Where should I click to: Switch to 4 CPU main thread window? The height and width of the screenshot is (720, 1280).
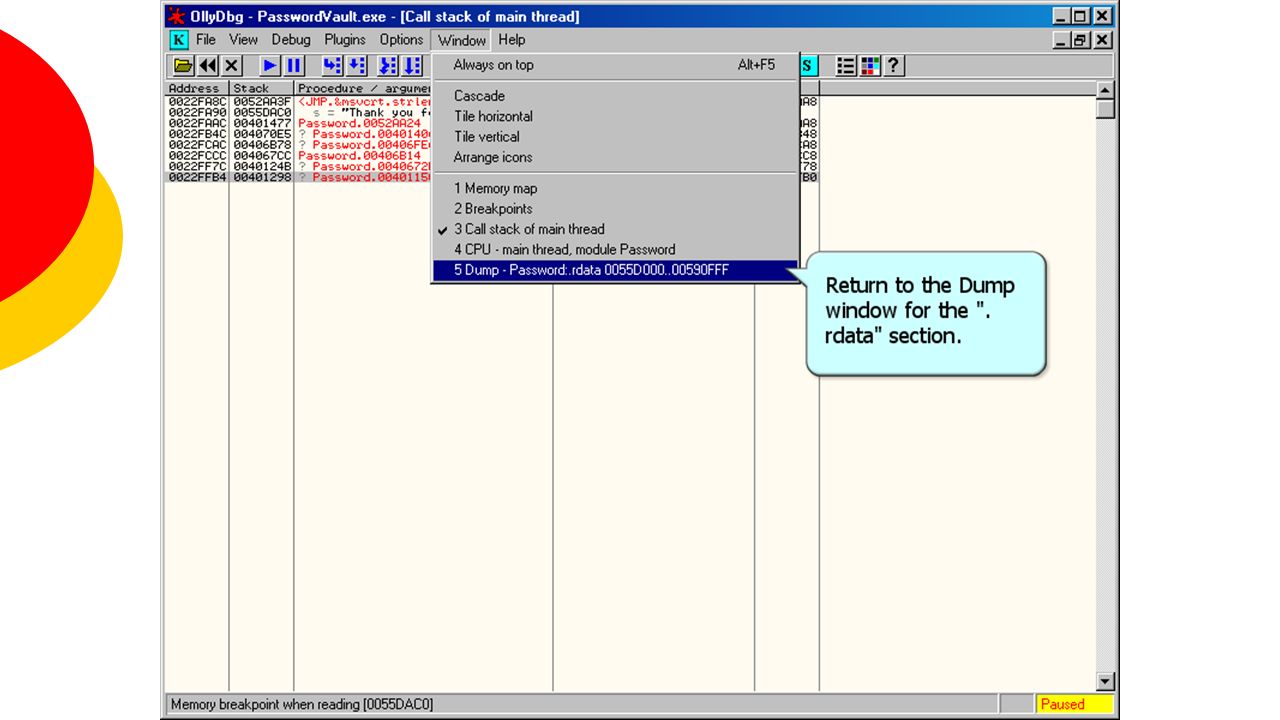615,250
